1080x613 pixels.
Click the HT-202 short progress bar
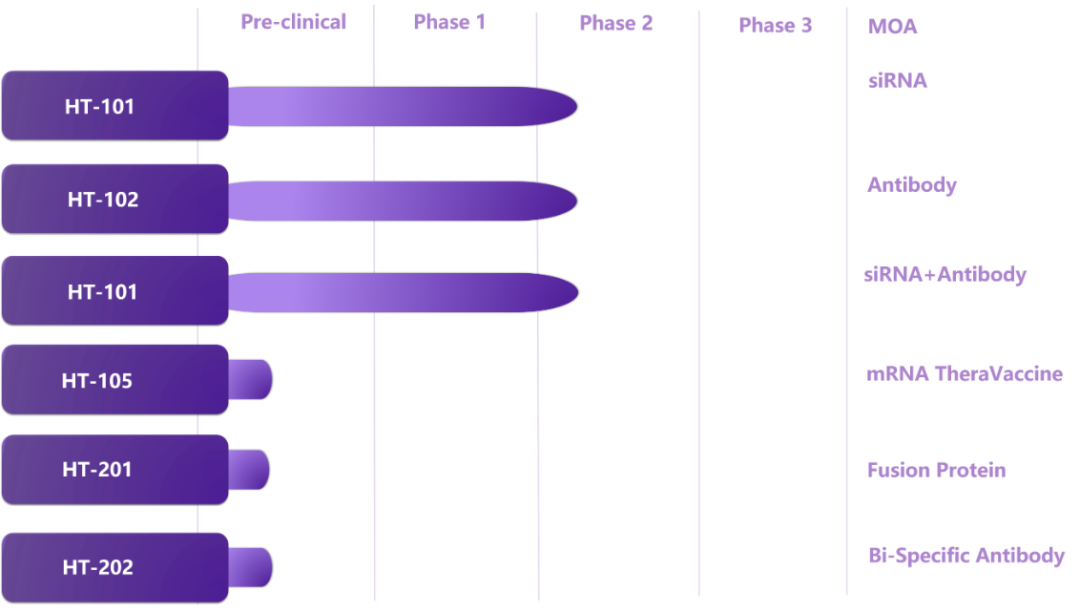tap(251, 568)
